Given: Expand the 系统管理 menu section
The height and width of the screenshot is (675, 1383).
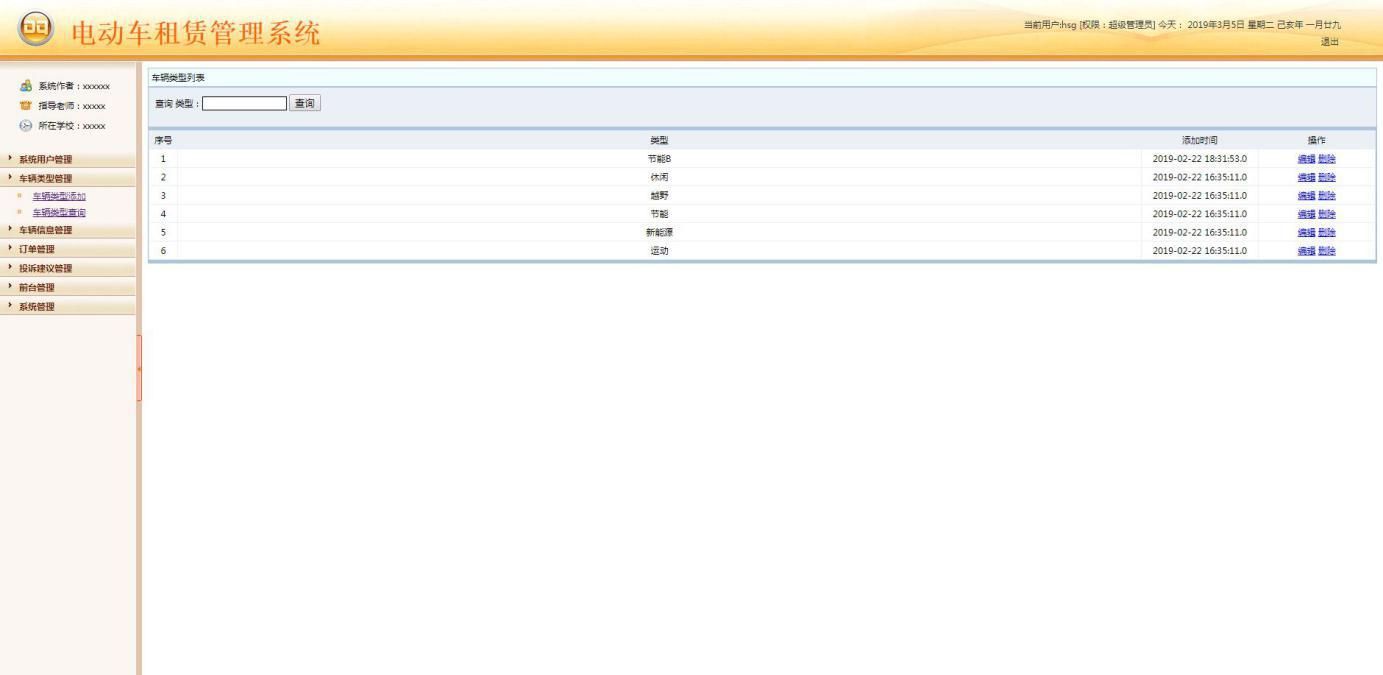Looking at the screenshot, I should coord(68,306).
